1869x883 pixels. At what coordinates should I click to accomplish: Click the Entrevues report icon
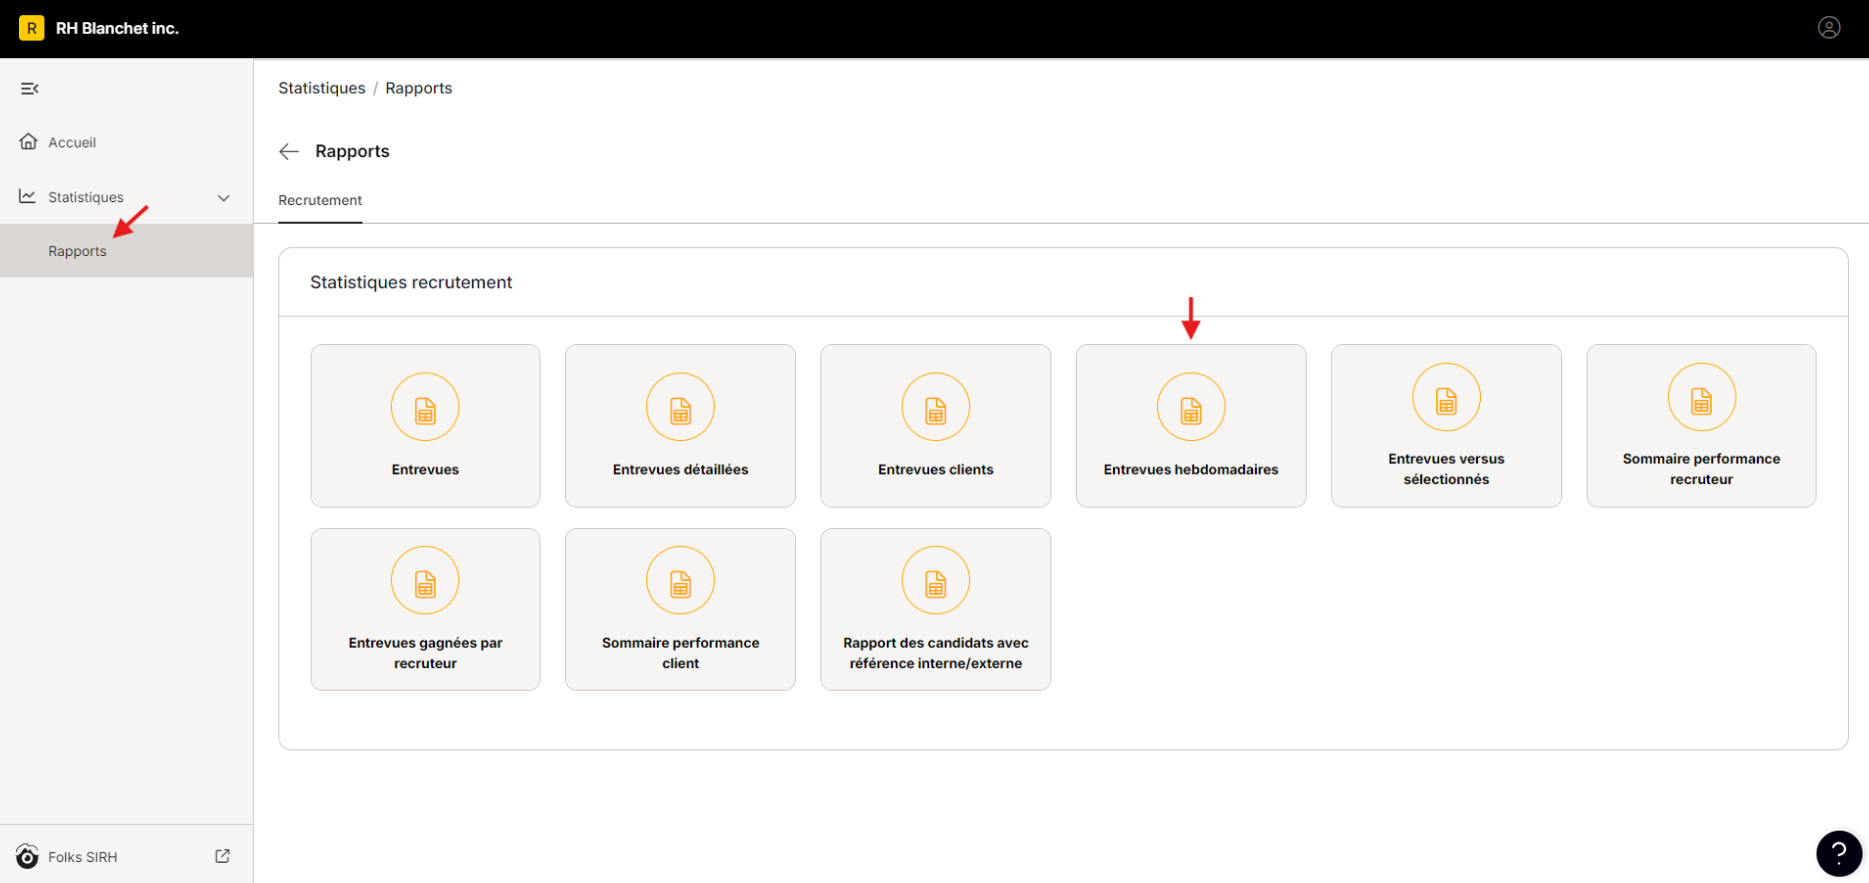click(x=425, y=408)
